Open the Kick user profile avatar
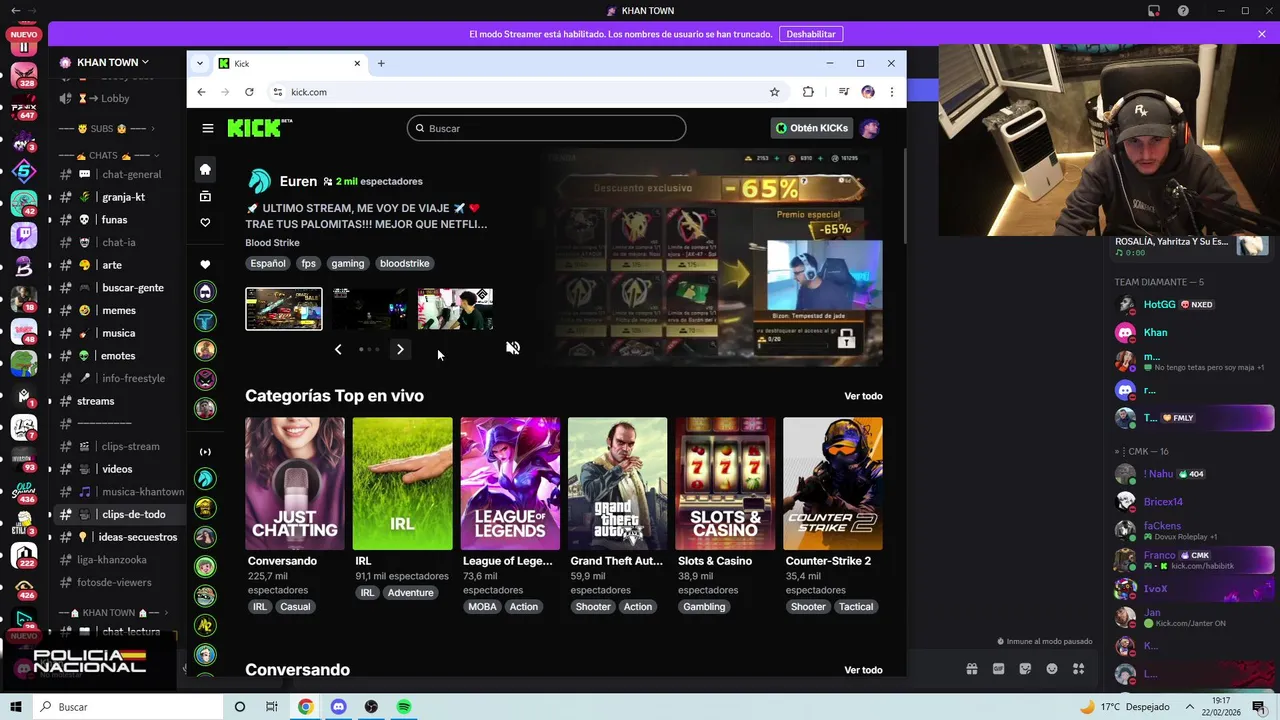 click(x=870, y=128)
